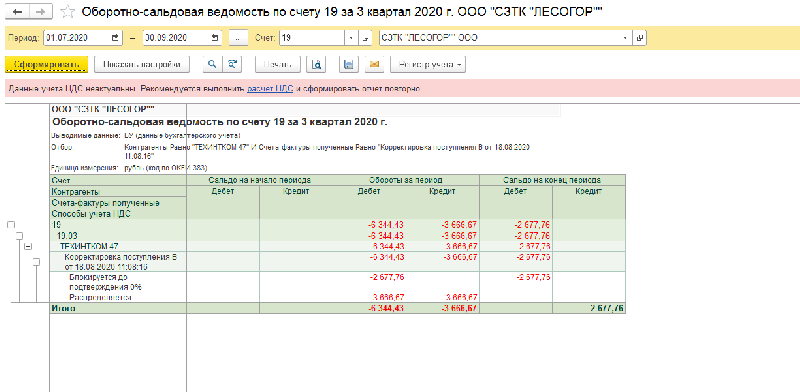Click Единица измерения label in report
The image size is (800, 392).
click(84, 167)
